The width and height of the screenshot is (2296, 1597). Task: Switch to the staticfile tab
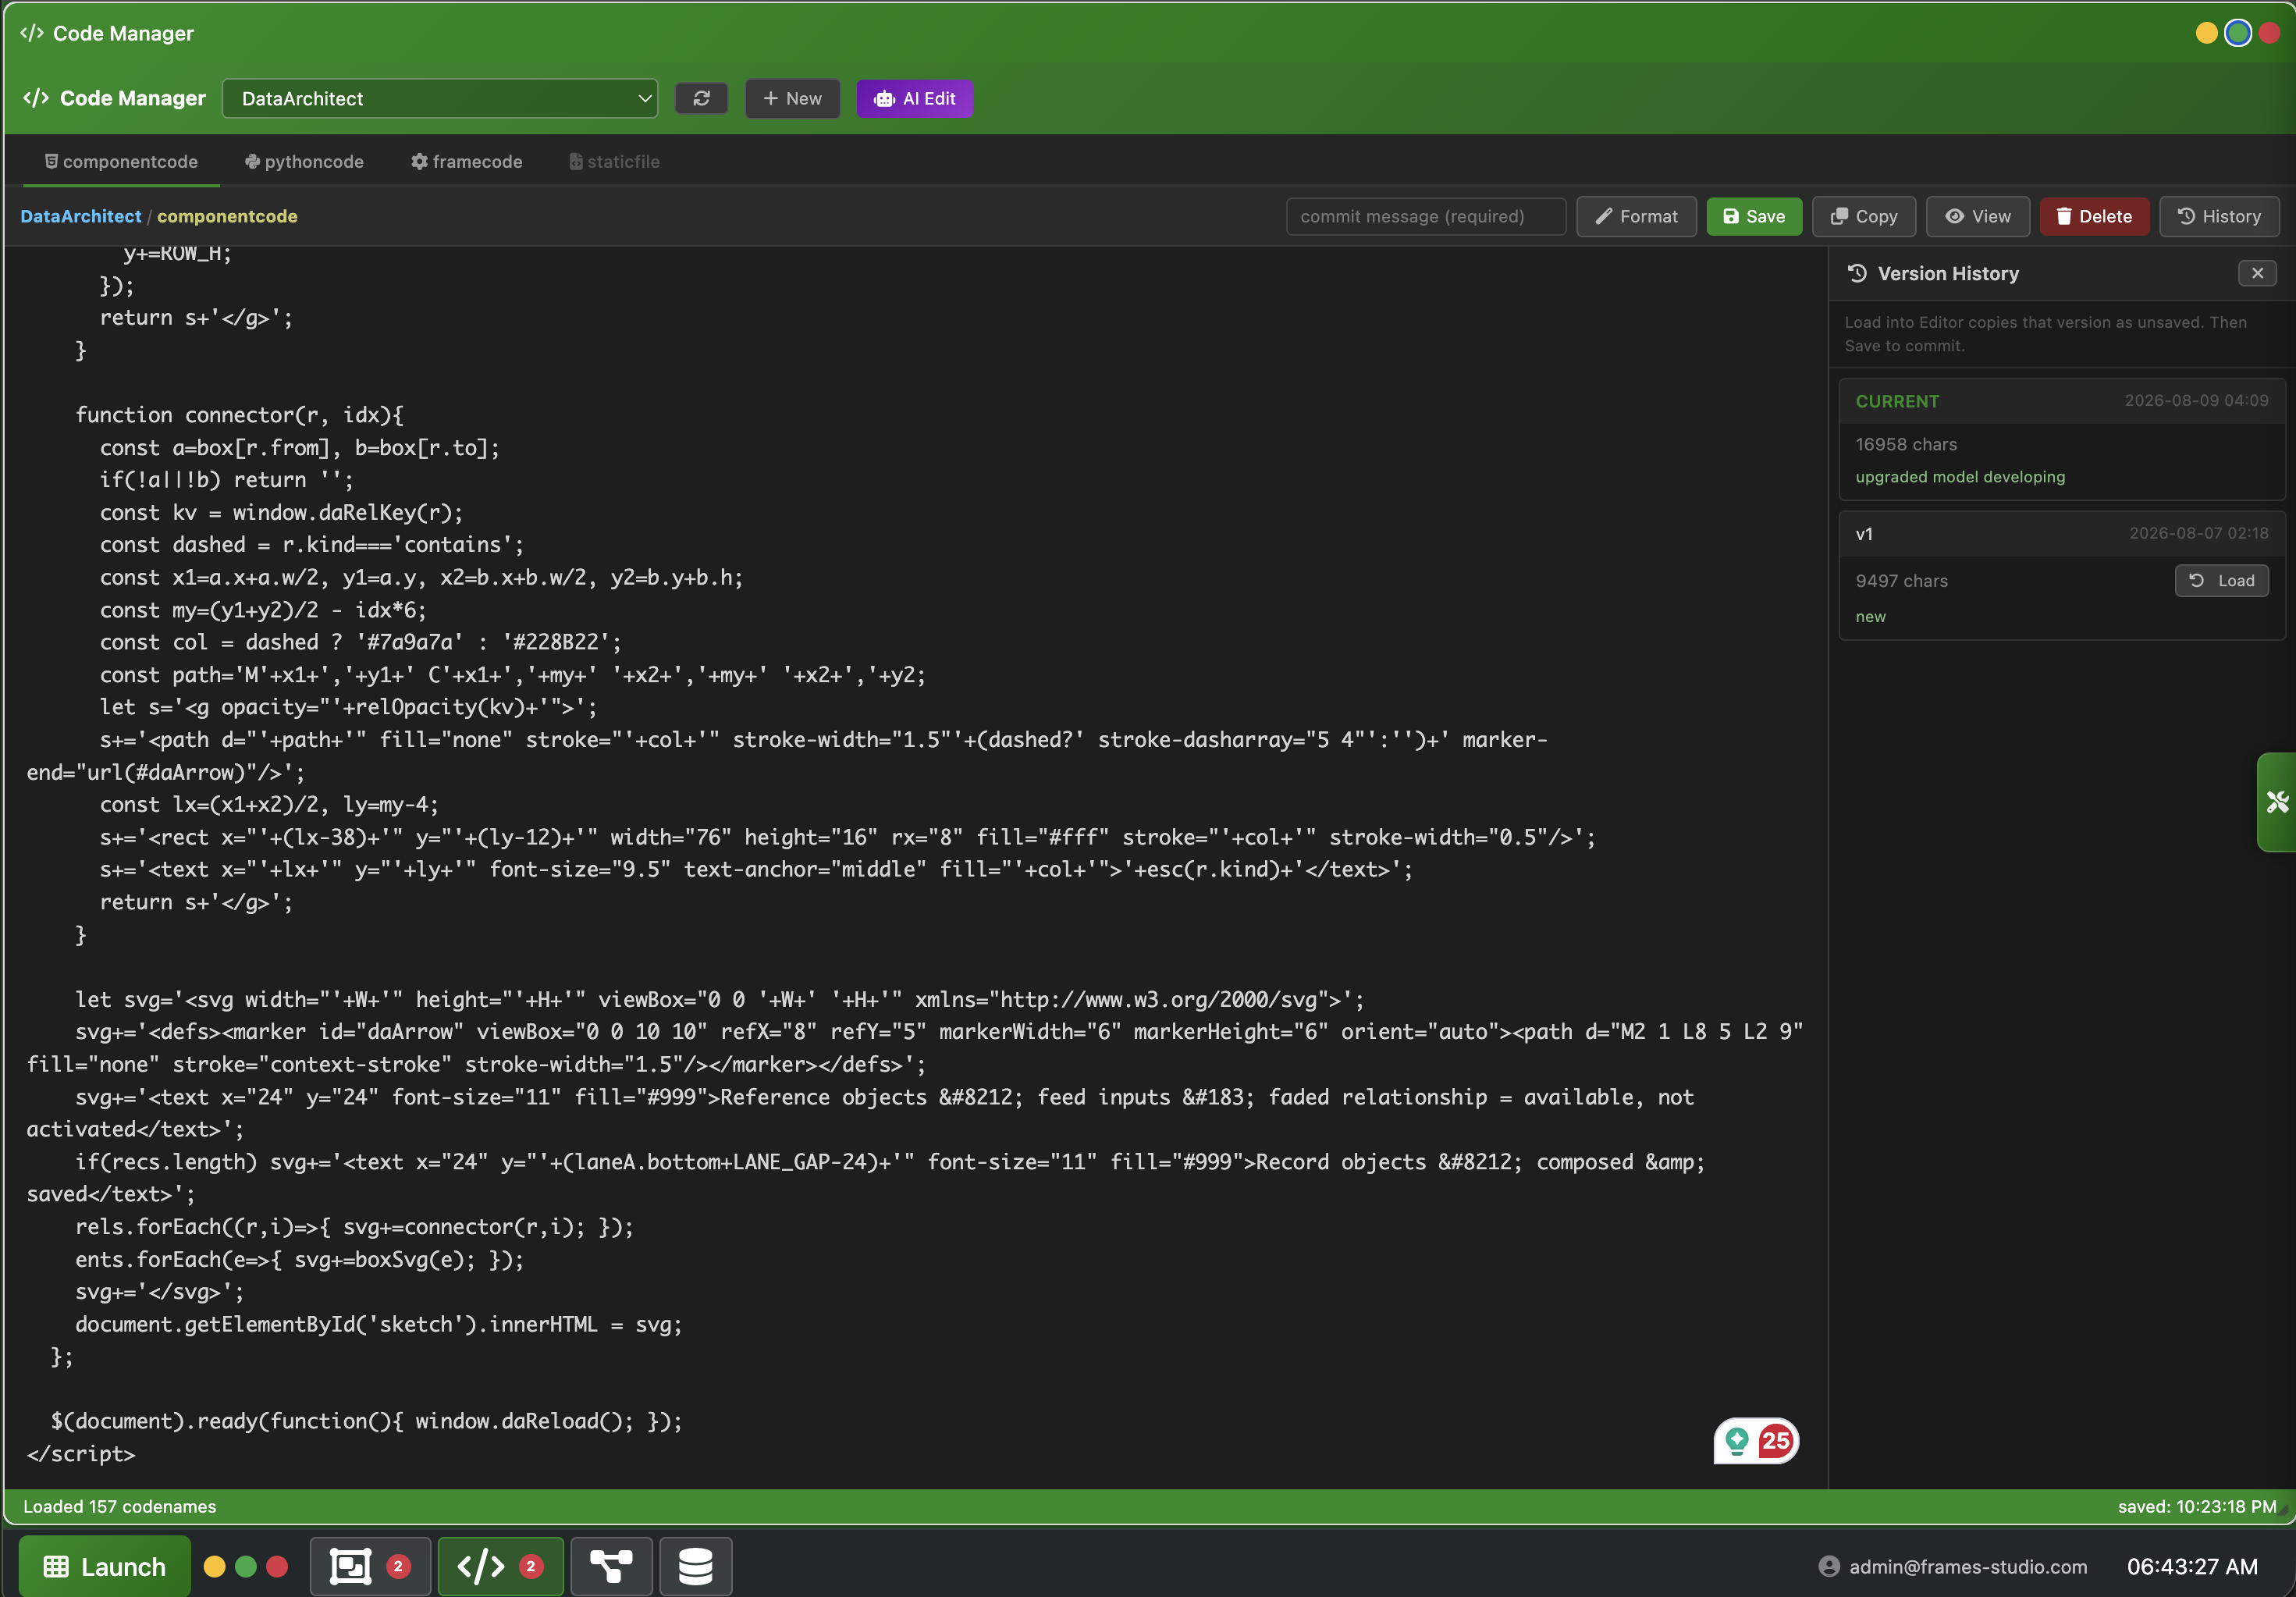[x=614, y=161]
